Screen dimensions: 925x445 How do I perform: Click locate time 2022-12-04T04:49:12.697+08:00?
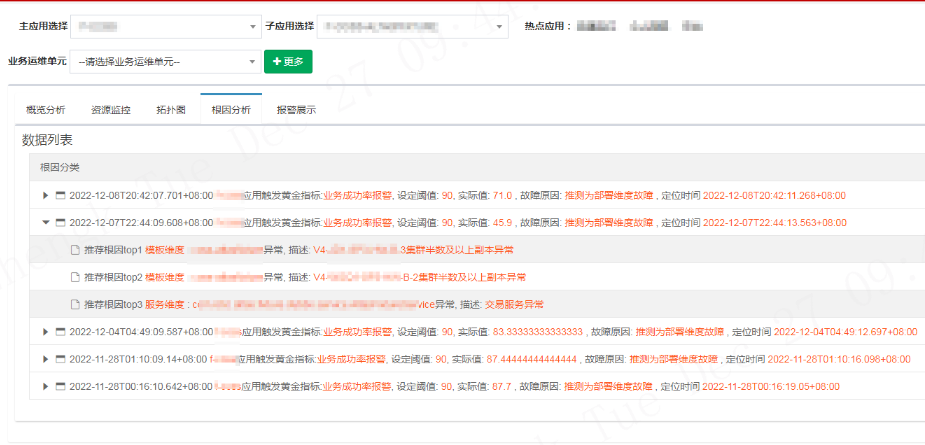pyautogui.click(x=845, y=332)
